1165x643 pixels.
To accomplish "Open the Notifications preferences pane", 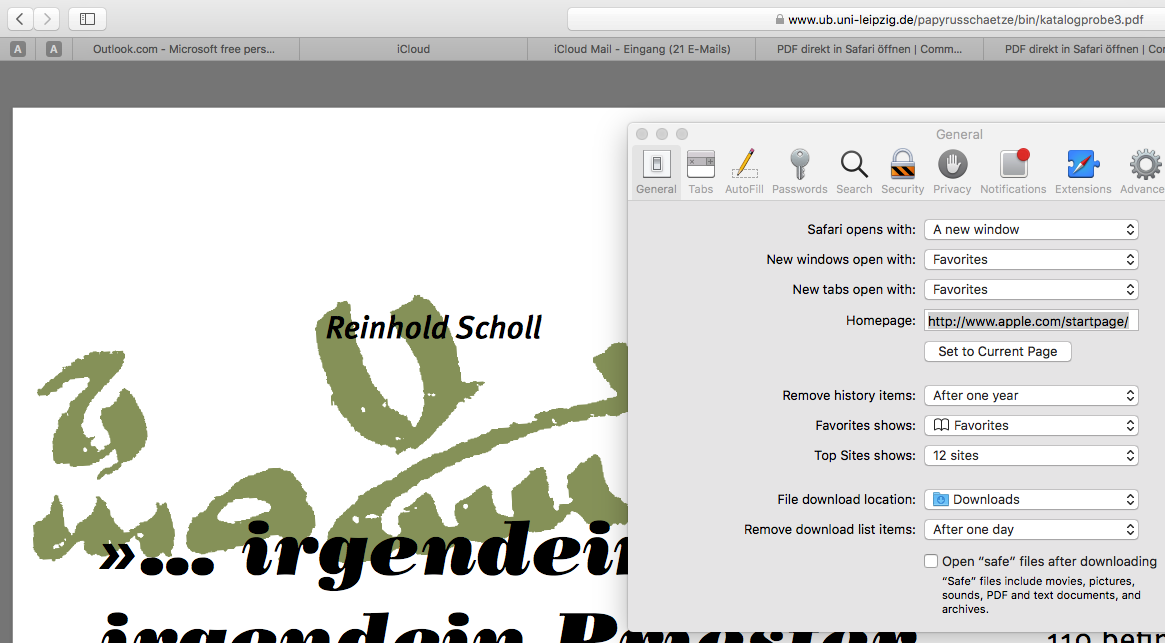I will (1013, 172).
